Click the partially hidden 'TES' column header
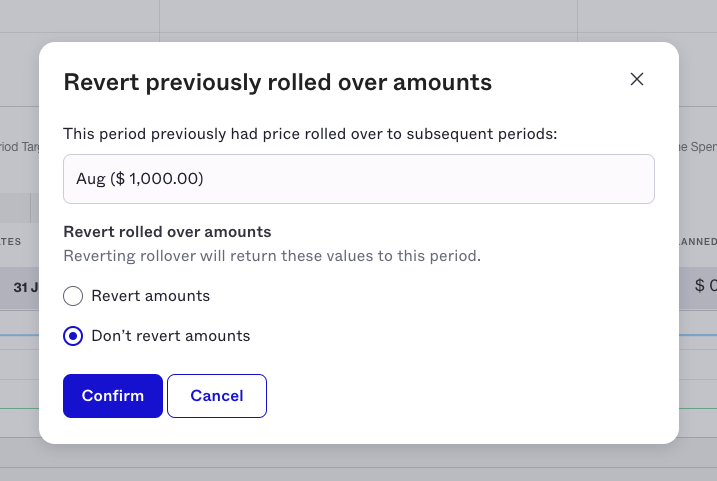Screen dimensions: 717x481 11,241
